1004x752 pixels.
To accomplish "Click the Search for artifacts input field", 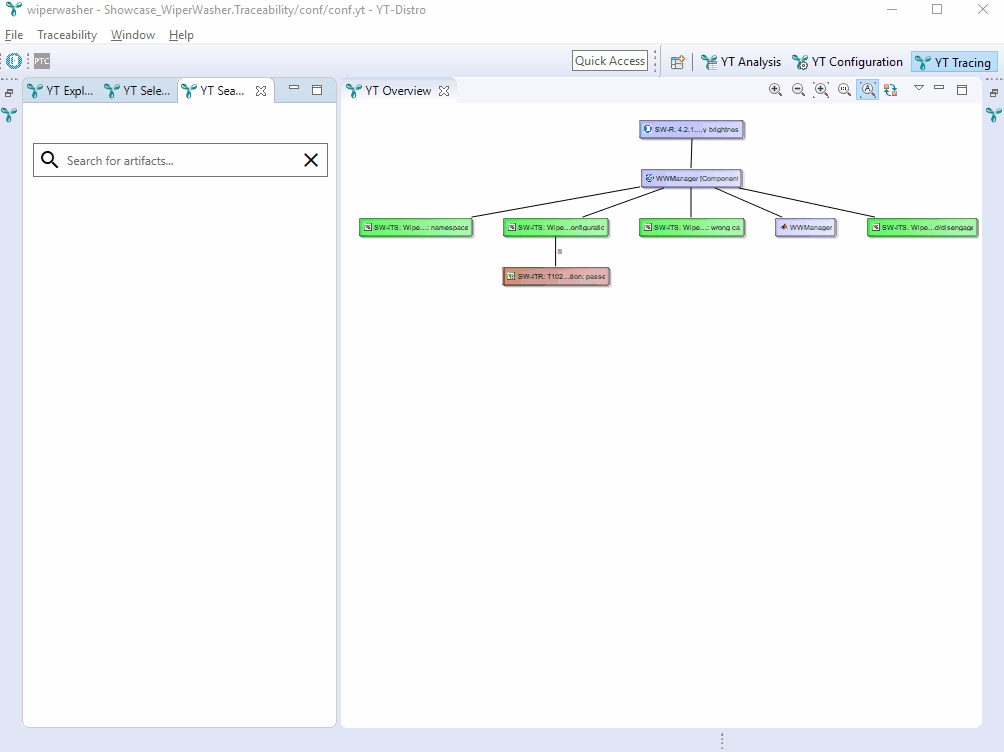I will point(180,160).
